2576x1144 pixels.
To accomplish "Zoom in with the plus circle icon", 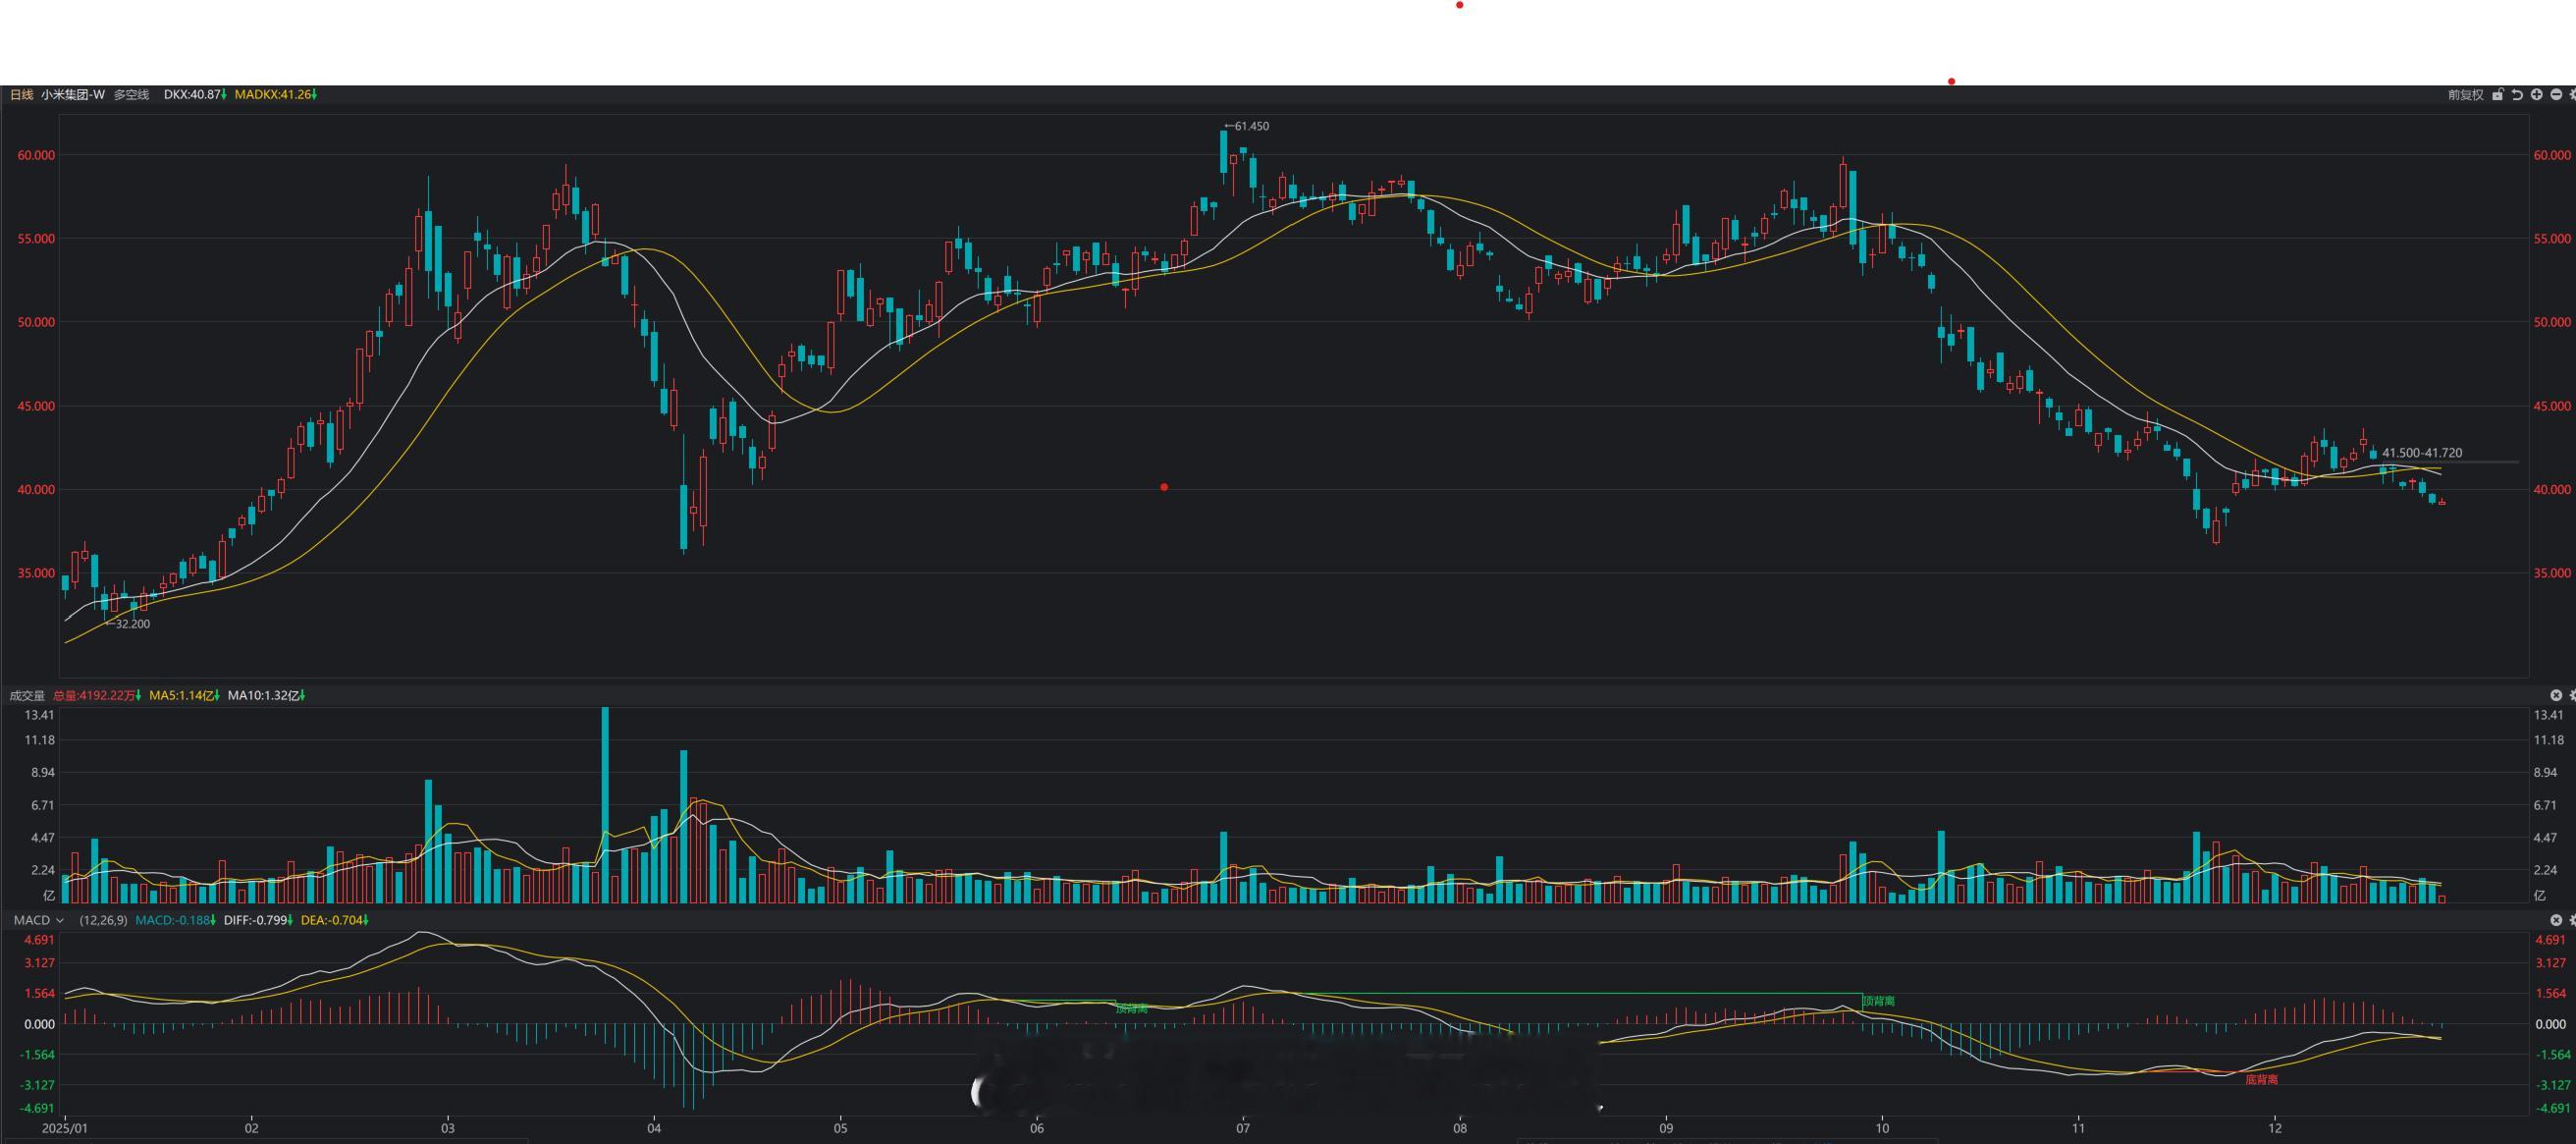I will pos(2537,95).
